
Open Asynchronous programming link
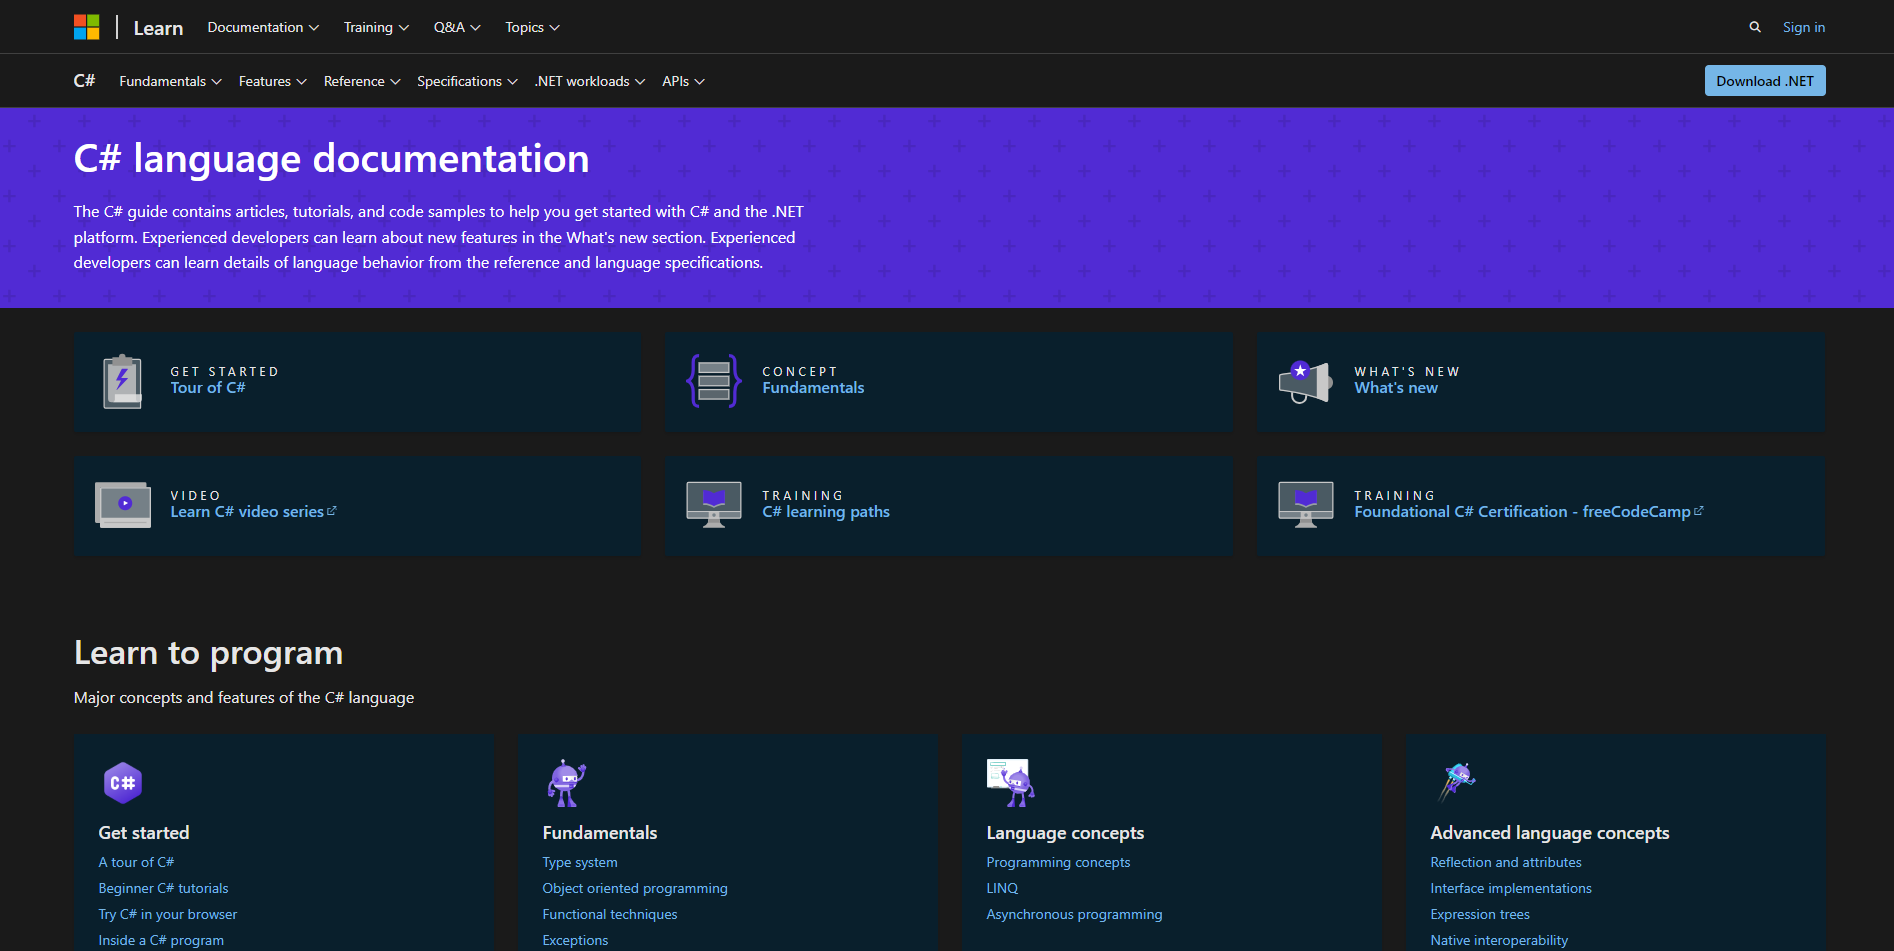1074,914
